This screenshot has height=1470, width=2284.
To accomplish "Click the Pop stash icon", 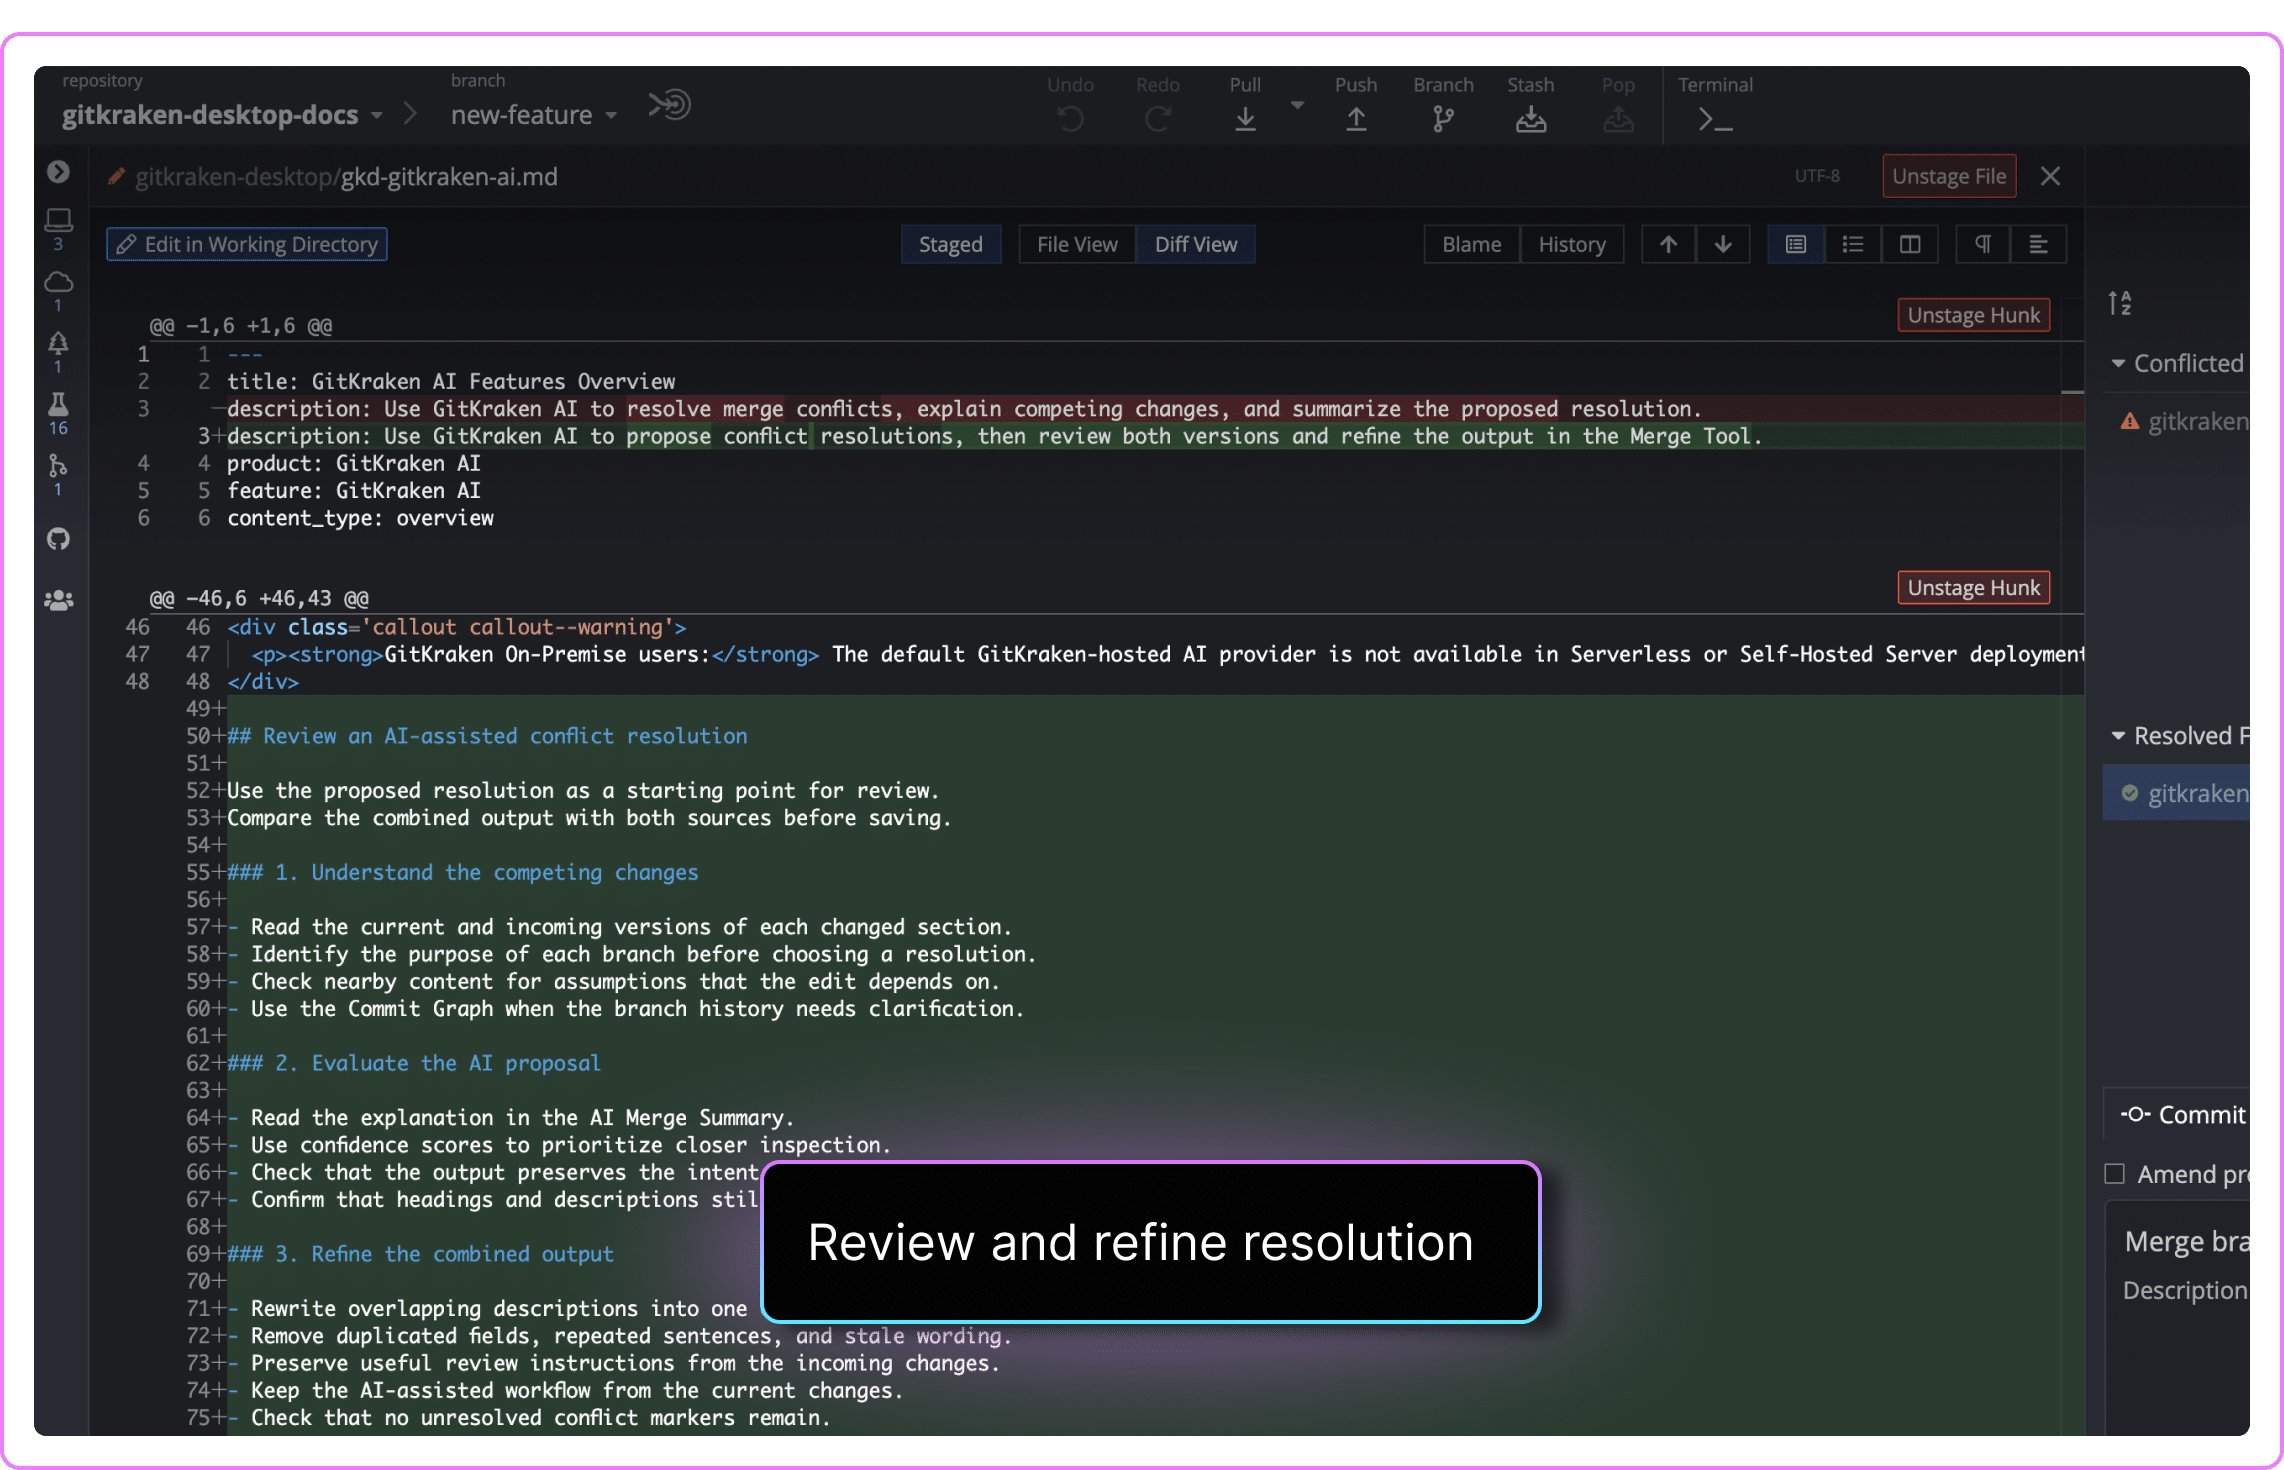I will [x=1618, y=119].
